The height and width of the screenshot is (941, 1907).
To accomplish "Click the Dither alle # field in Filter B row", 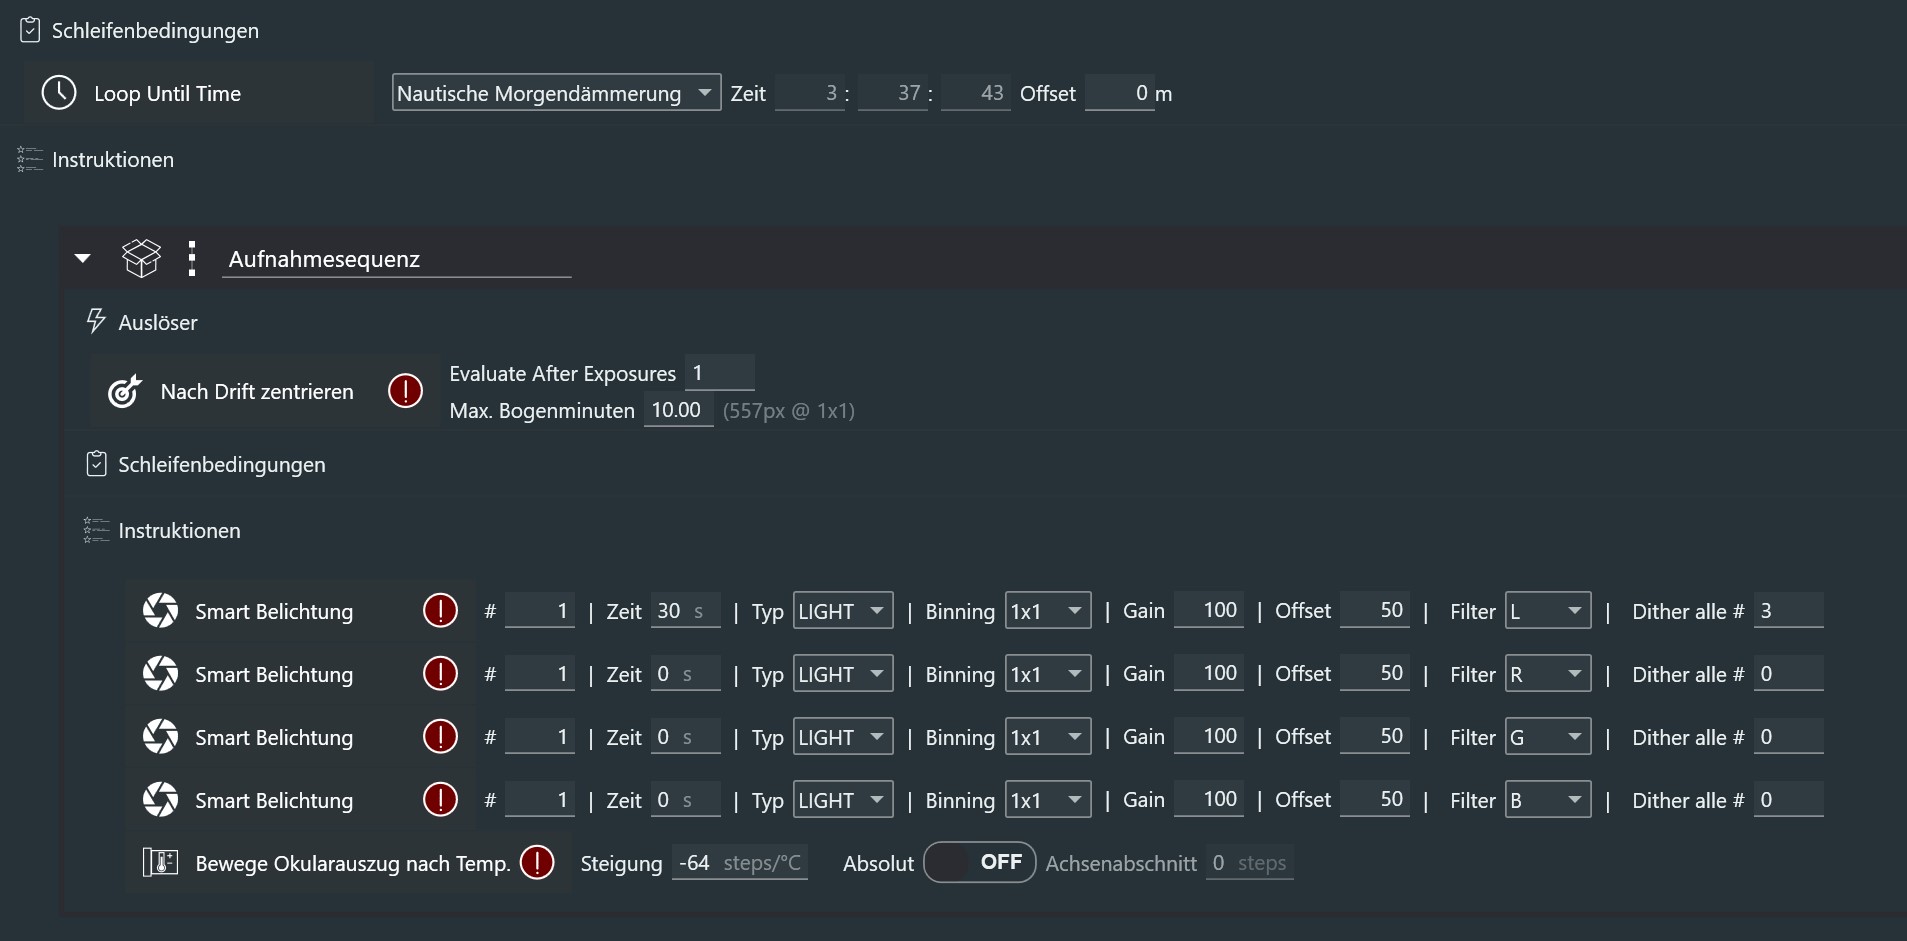I will click(1788, 799).
